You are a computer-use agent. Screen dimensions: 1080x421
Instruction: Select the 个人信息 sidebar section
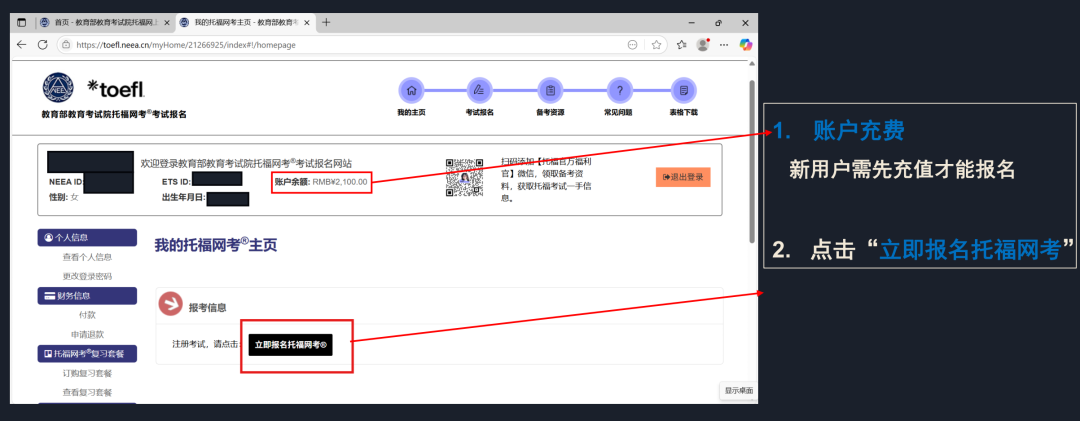[87, 238]
